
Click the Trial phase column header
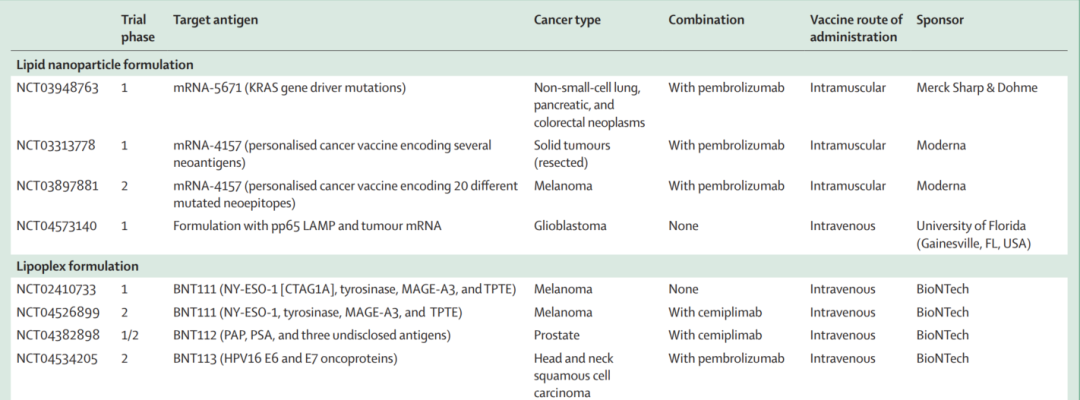[x=138, y=28]
